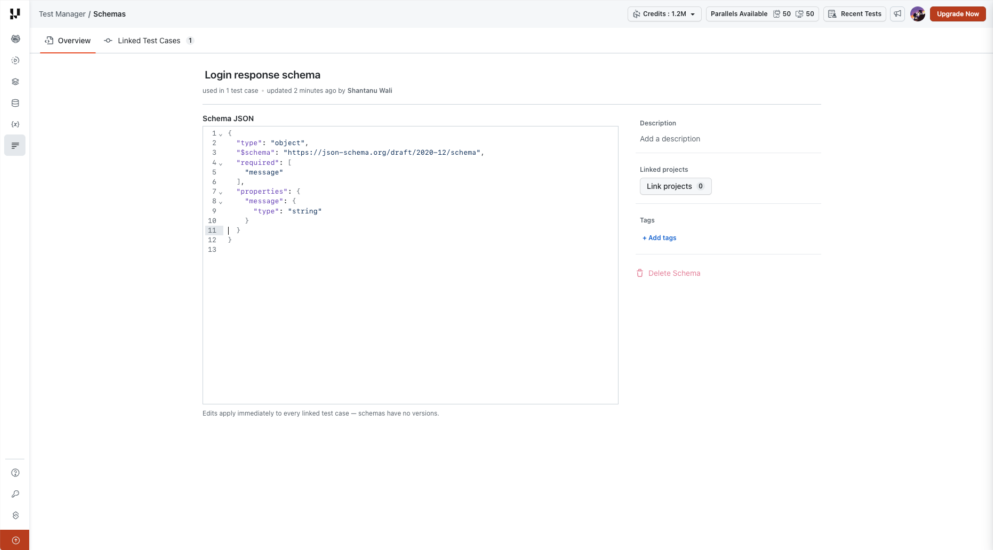
Task: Click + Add tags link
Action: tap(659, 238)
